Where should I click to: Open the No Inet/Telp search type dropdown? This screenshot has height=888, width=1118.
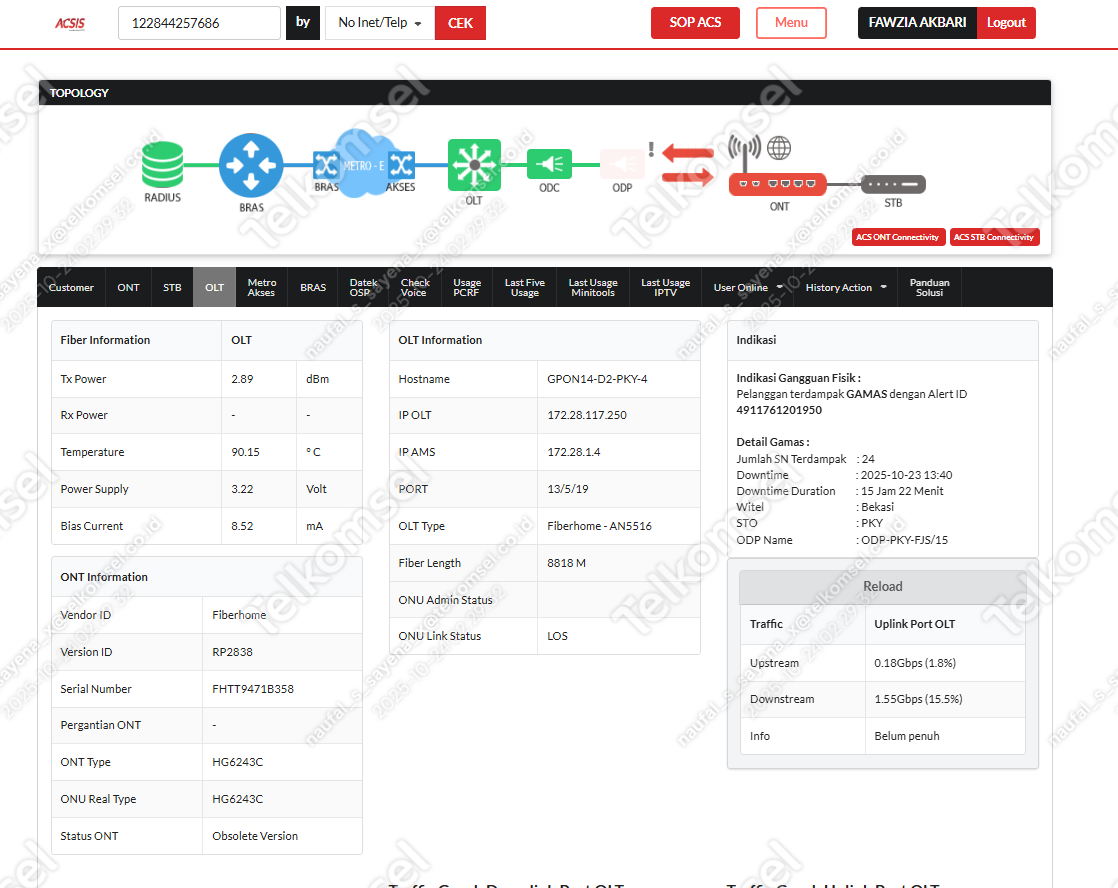[380, 23]
